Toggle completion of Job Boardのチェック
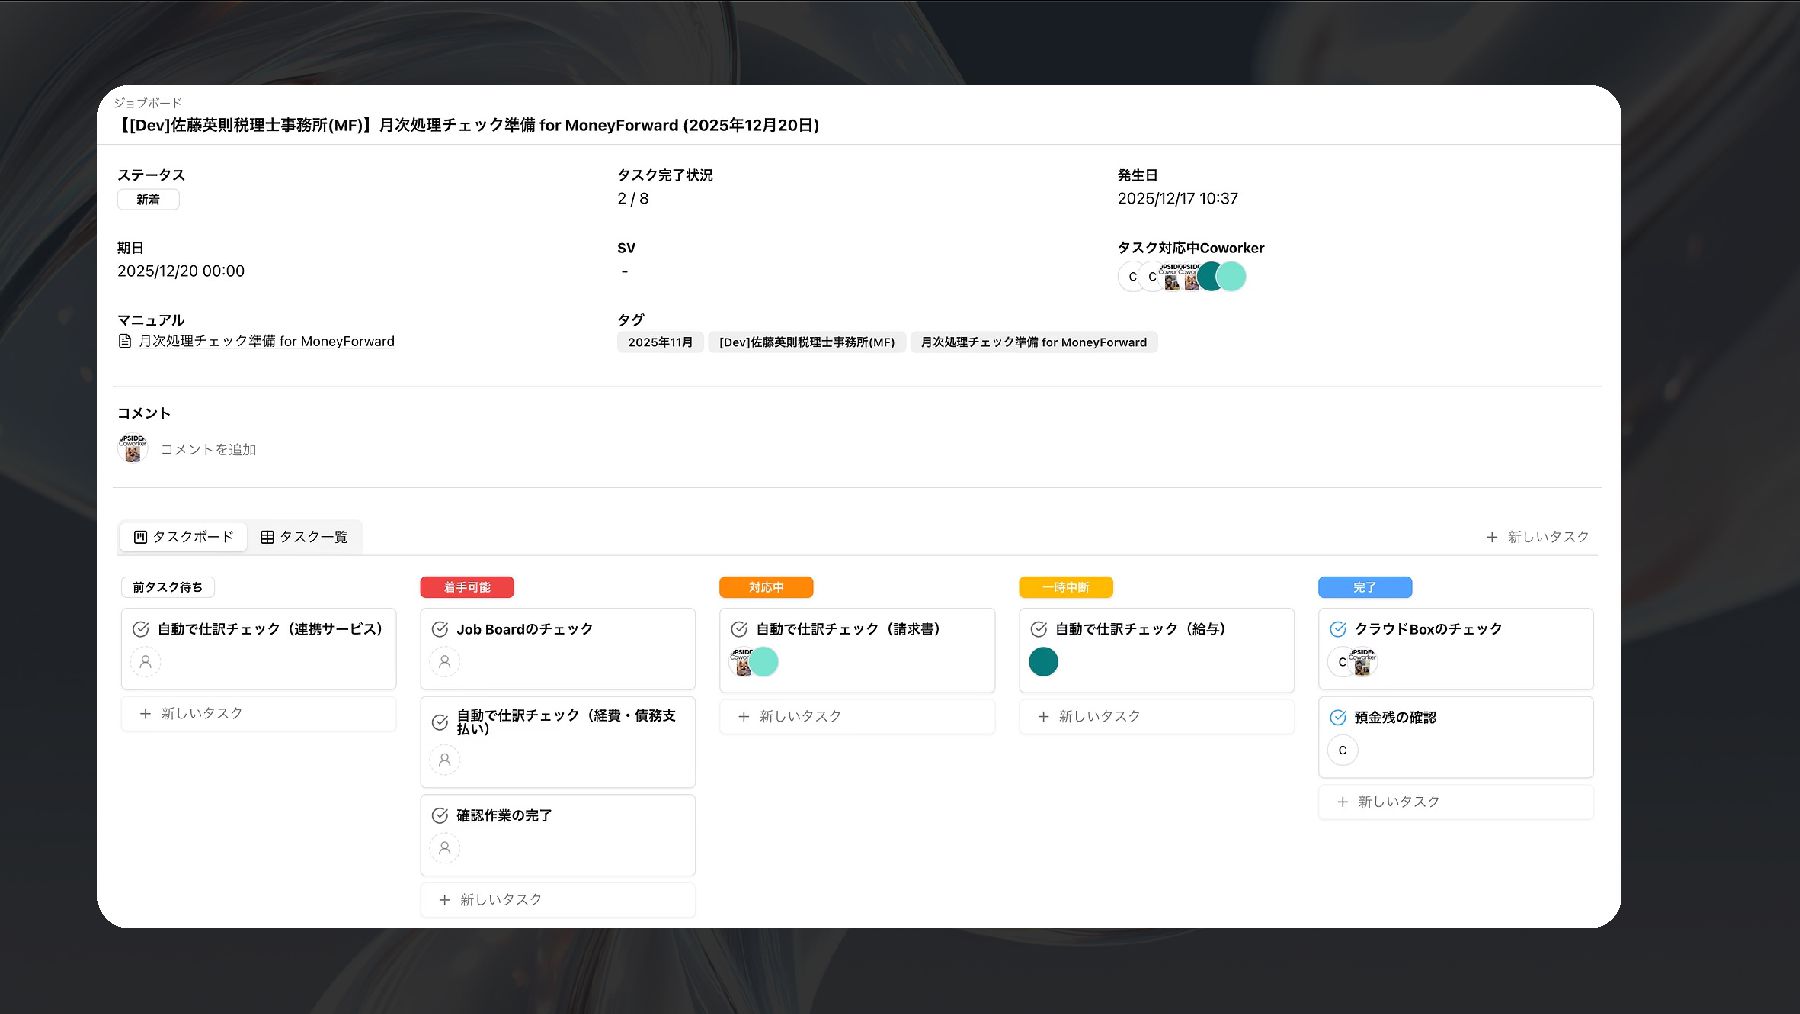This screenshot has height=1014, width=1800. coord(439,629)
